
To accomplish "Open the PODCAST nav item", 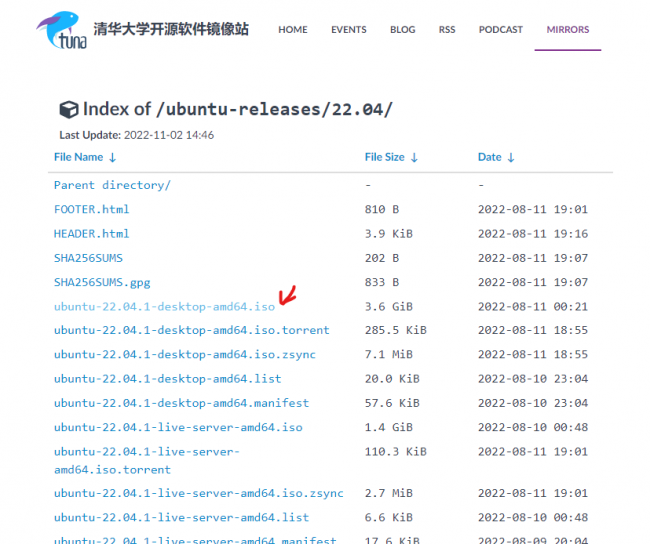I will point(501,29).
